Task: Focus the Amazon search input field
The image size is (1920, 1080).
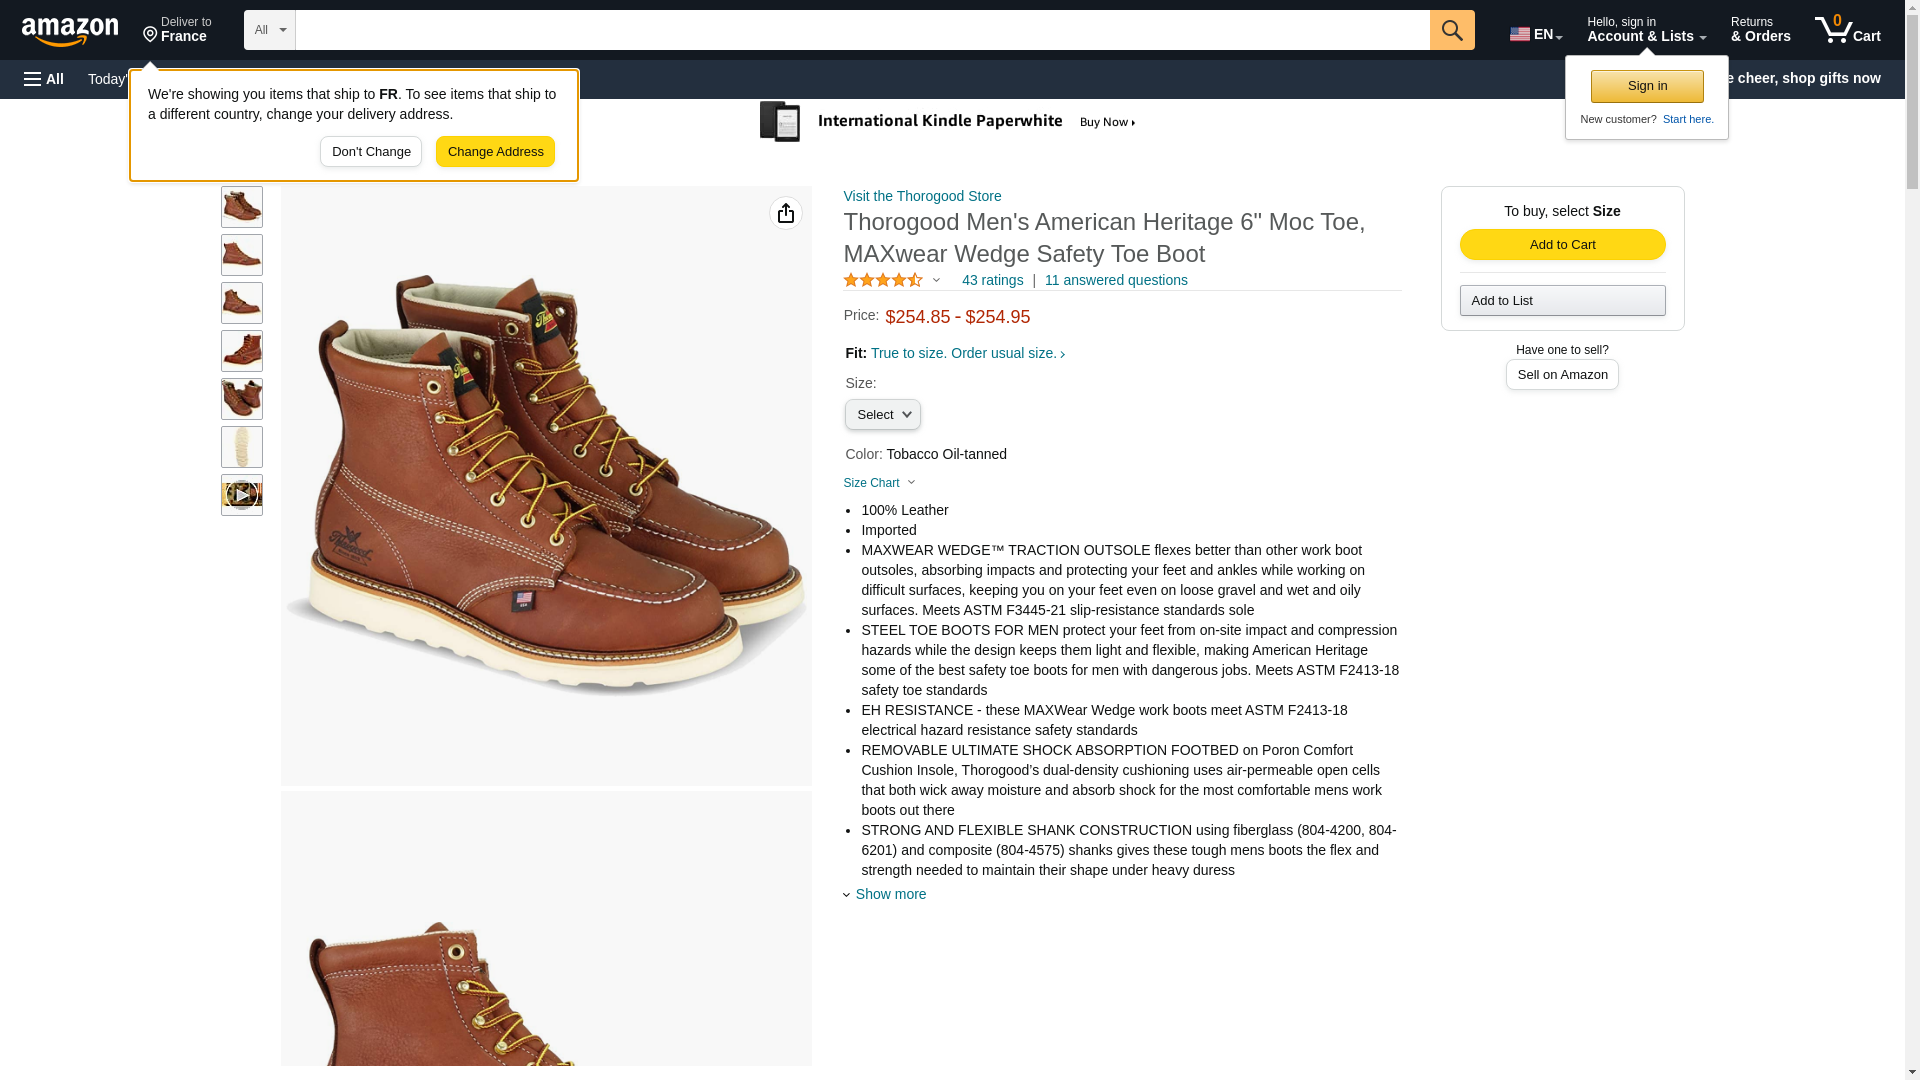Action: coord(862,30)
